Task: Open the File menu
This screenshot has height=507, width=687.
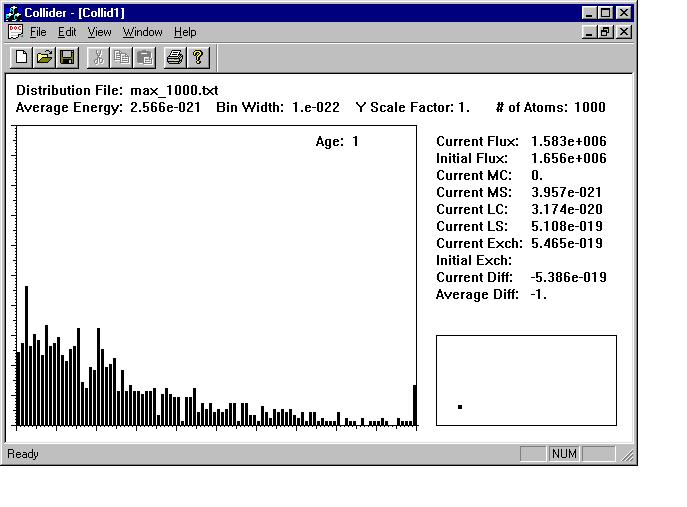Action: (x=38, y=32)
